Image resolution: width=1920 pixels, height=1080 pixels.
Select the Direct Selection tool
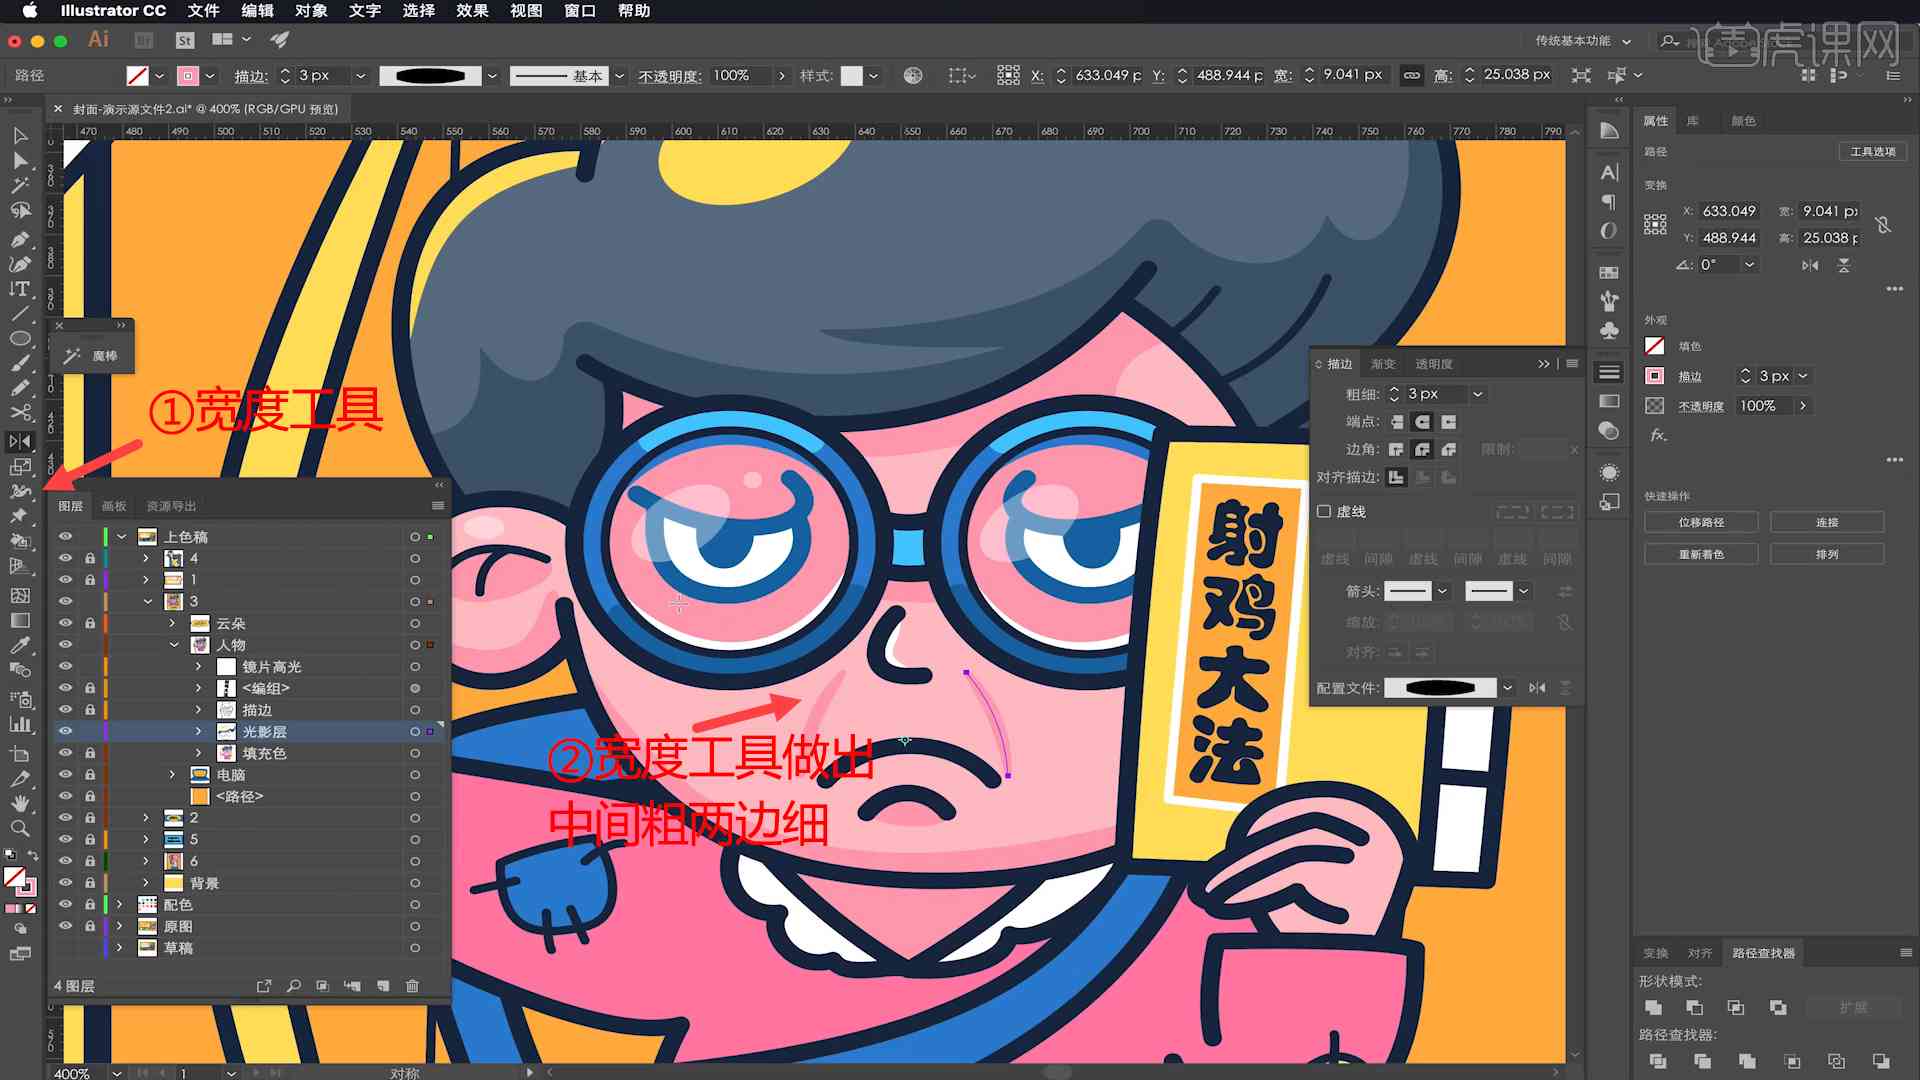click(19, 160)
